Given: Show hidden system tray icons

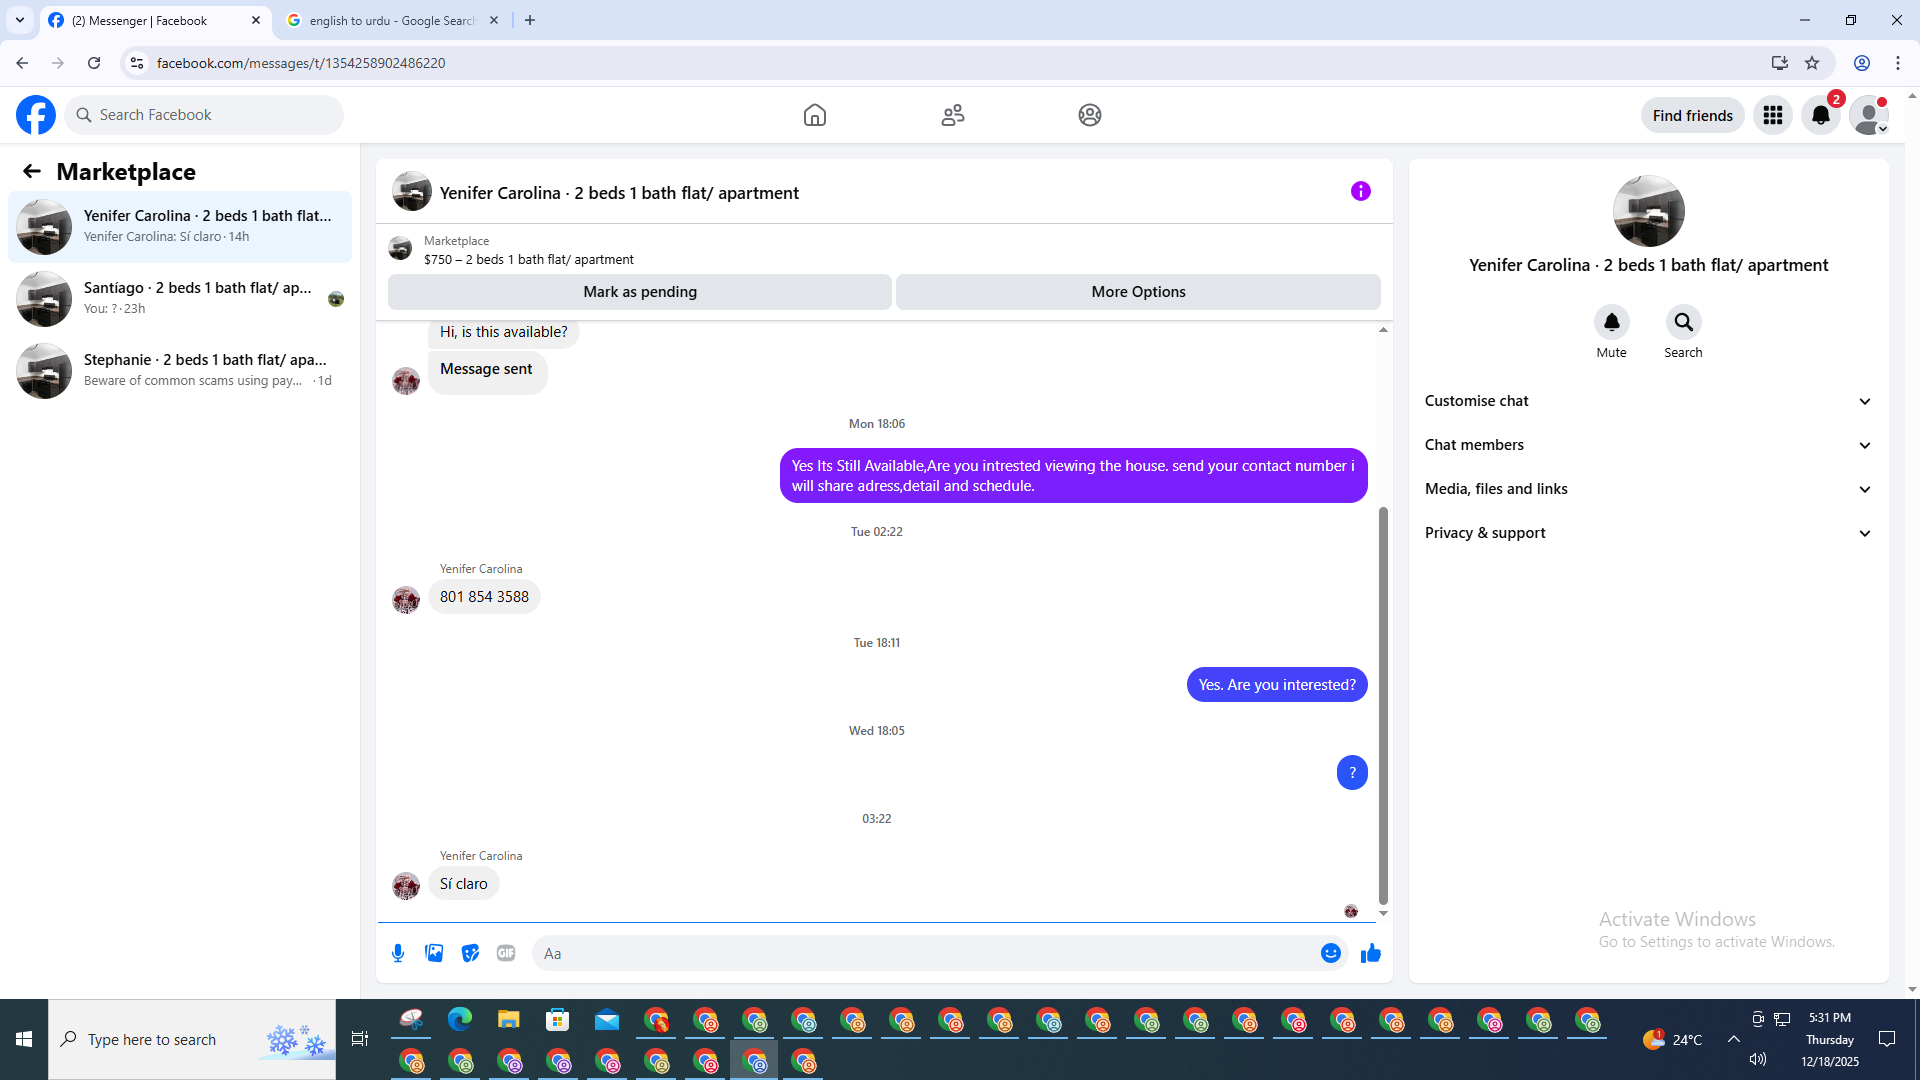Looking at the screenshot, I should coord(1734,1040).
